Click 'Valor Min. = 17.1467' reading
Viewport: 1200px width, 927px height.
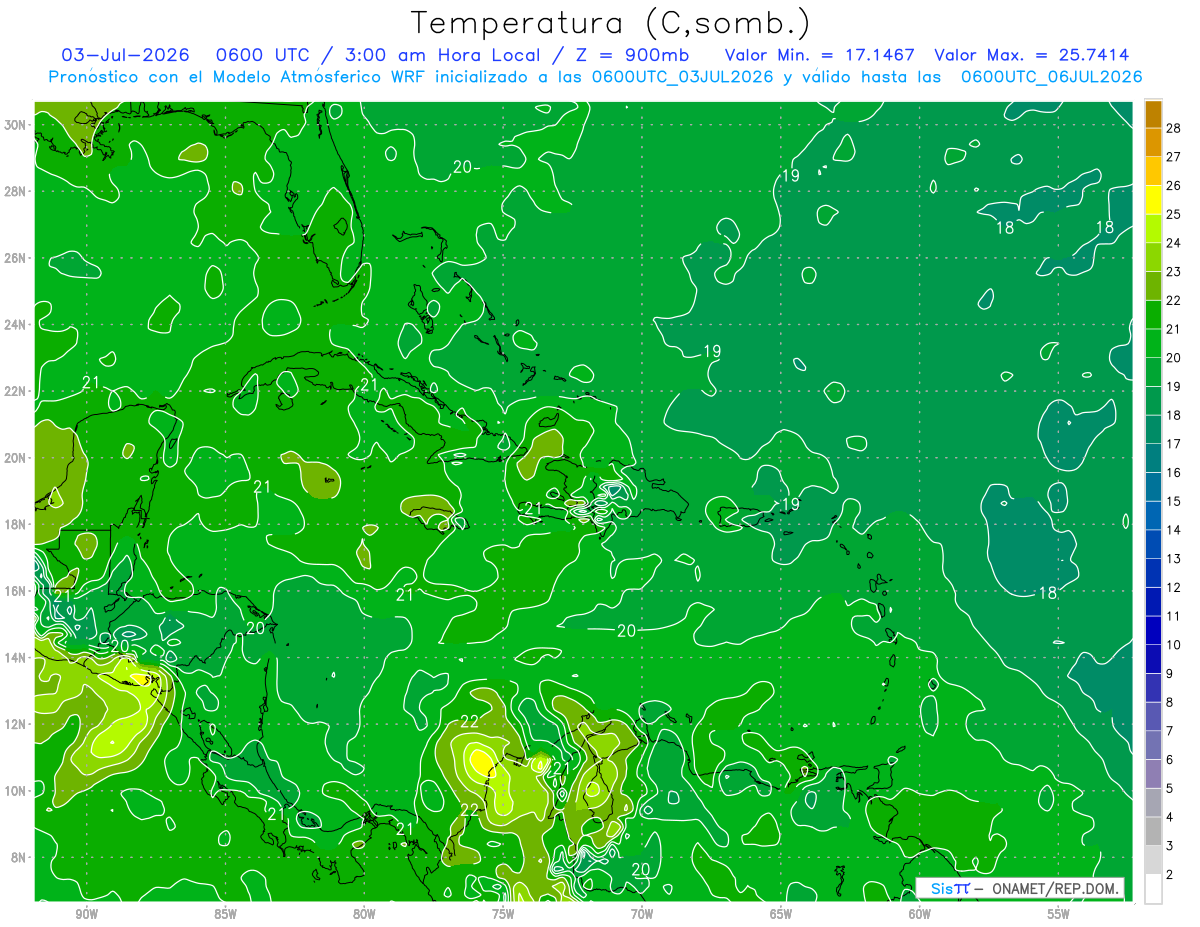coord(818,55)
